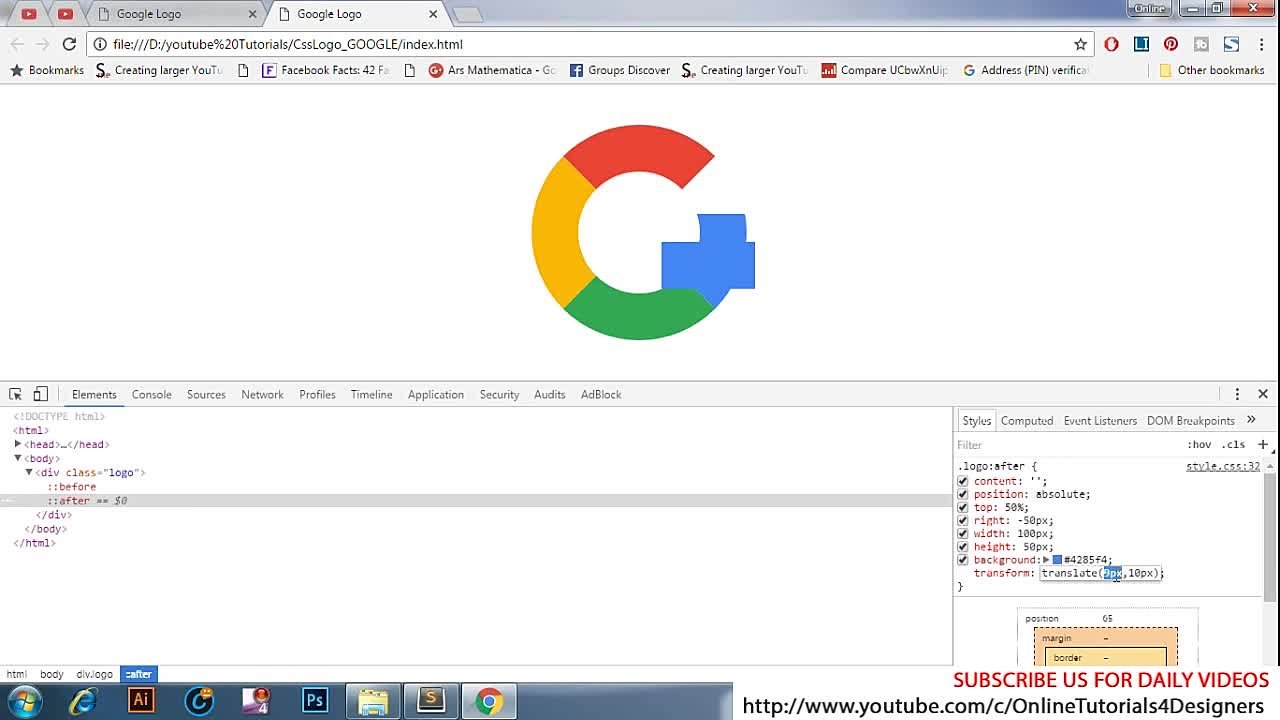Screen dimensions: 1280x720
Task: Toggle DevTools device toolbar icon
Action: click(41, 394)
